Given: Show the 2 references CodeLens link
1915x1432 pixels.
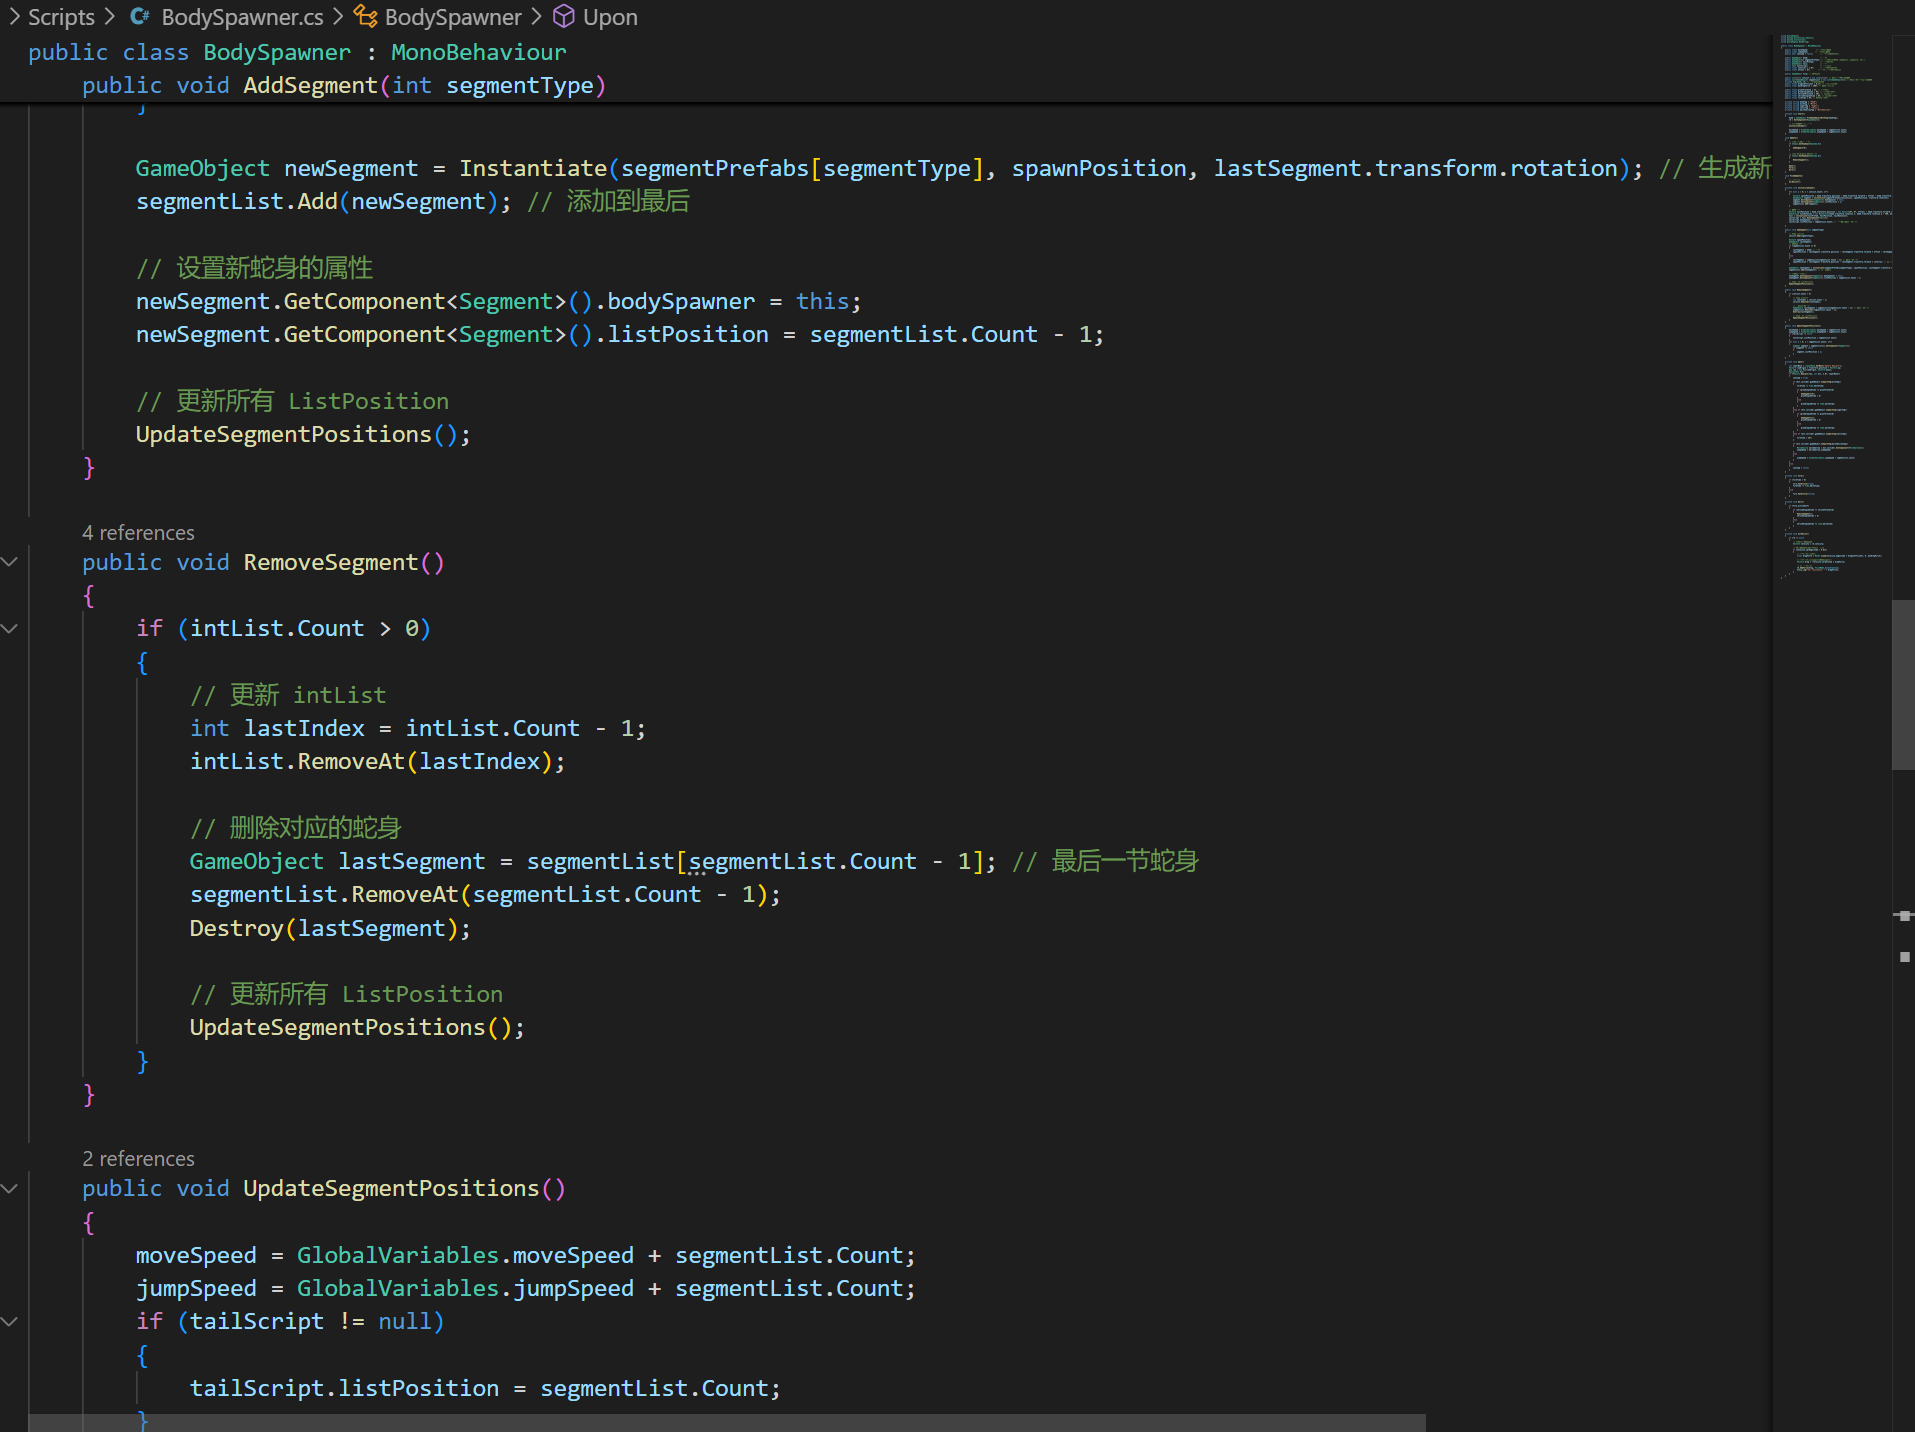Looking at the screenshot, I should pos(138,1159).
